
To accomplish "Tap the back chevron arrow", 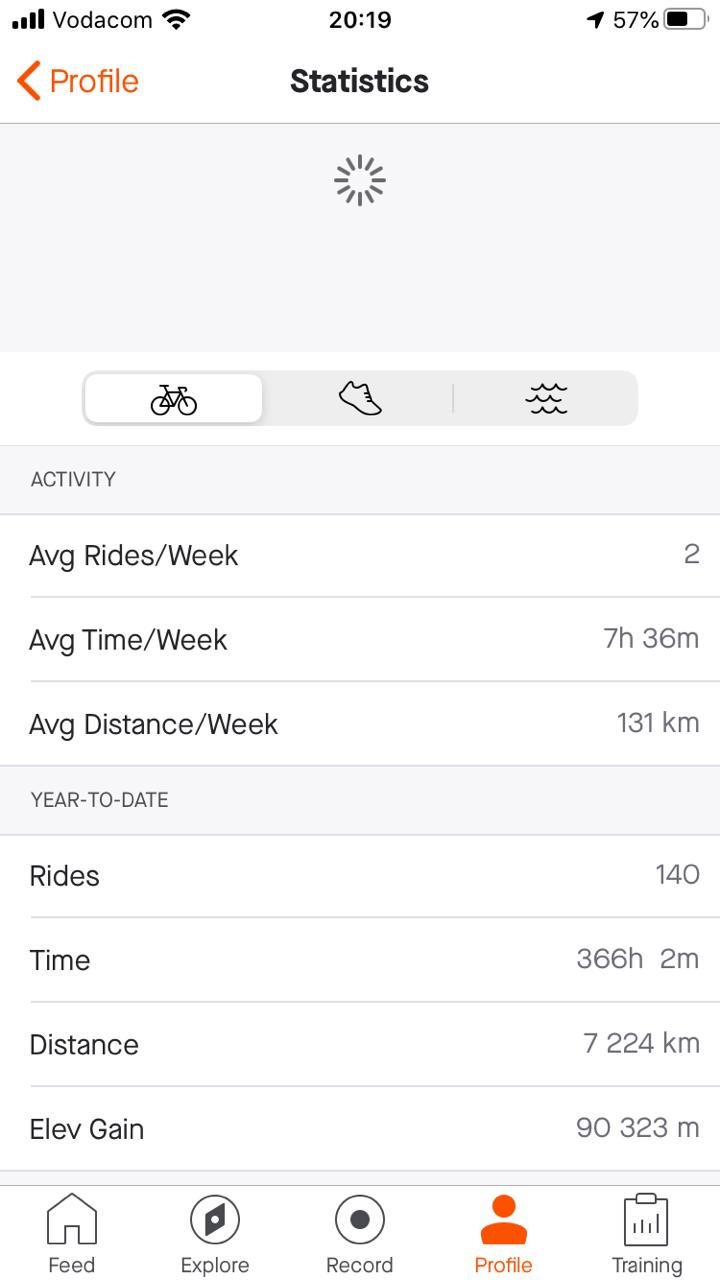I will tap(29, 81).
